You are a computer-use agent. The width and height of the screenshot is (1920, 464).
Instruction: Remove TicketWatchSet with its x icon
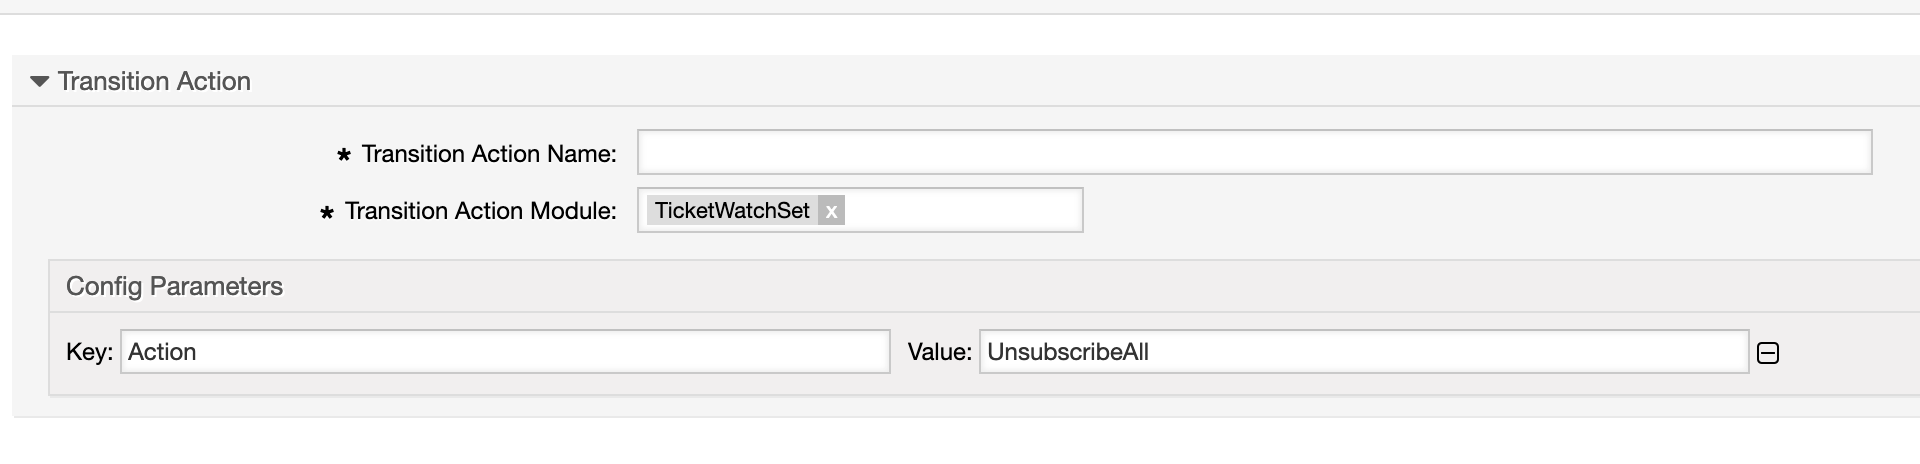pyautogui.click(x=831, y=211)
